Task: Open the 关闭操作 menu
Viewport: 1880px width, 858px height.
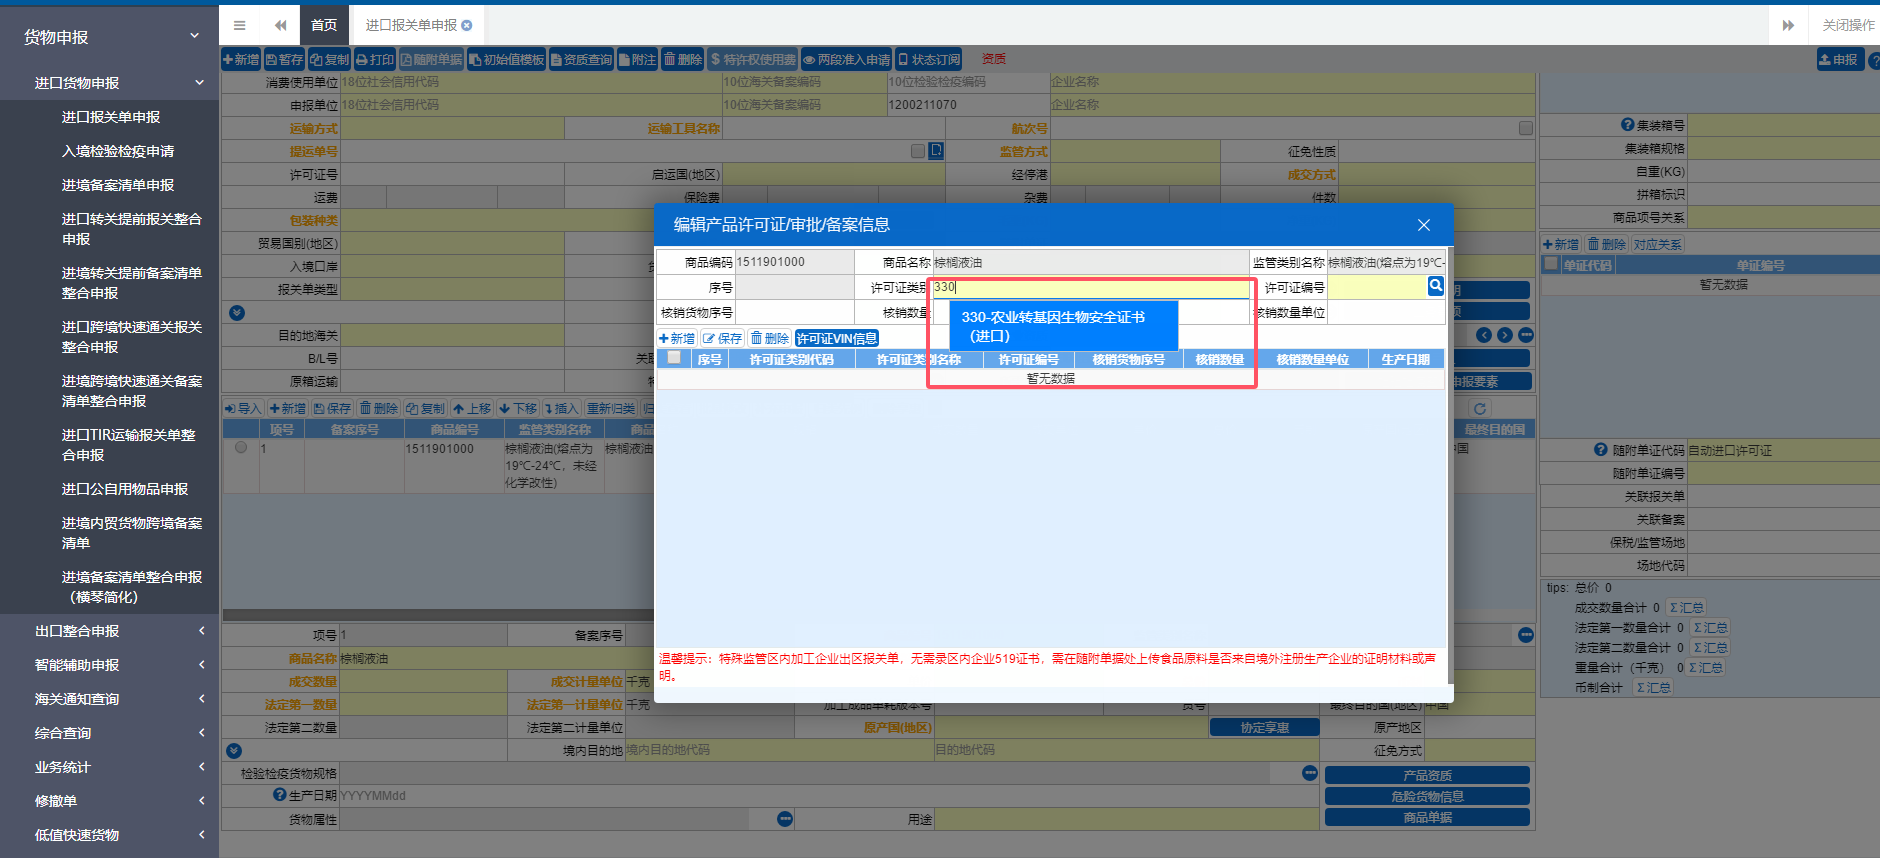Action: coord(1847,25)
